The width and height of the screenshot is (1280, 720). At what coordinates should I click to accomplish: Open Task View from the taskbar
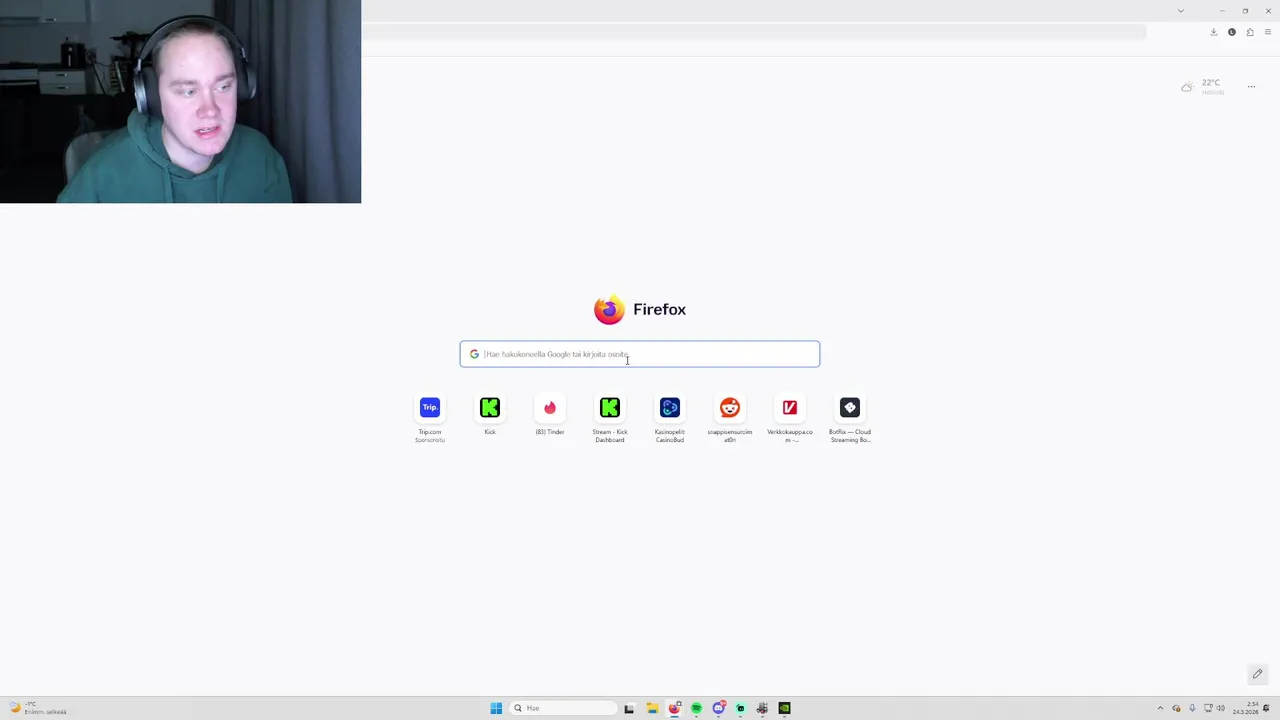point(629,708)
